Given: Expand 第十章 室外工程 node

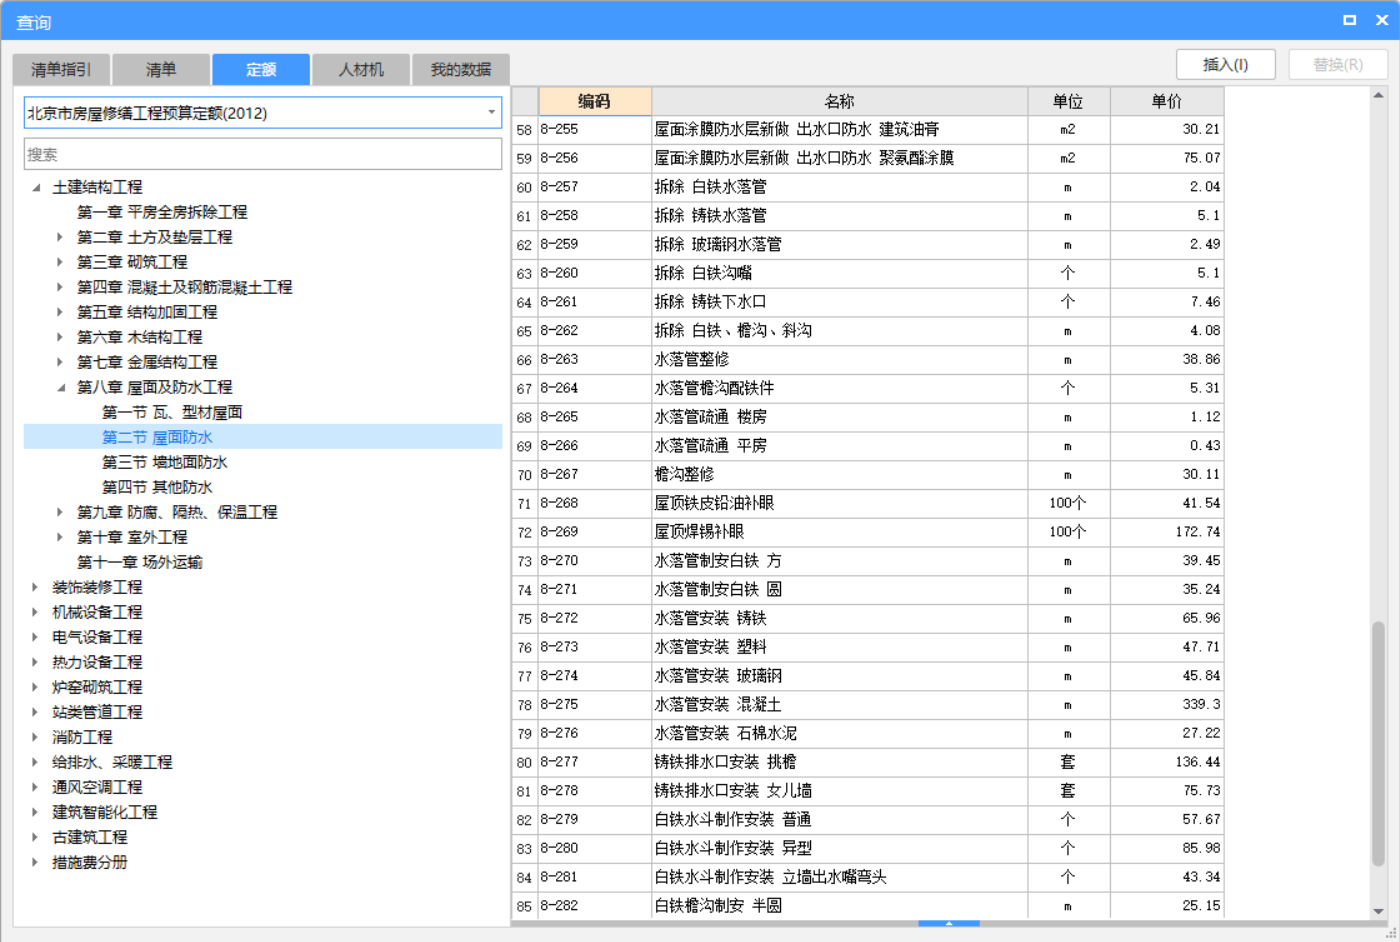Looking at the screenshot, I should (x=60, y=537).
